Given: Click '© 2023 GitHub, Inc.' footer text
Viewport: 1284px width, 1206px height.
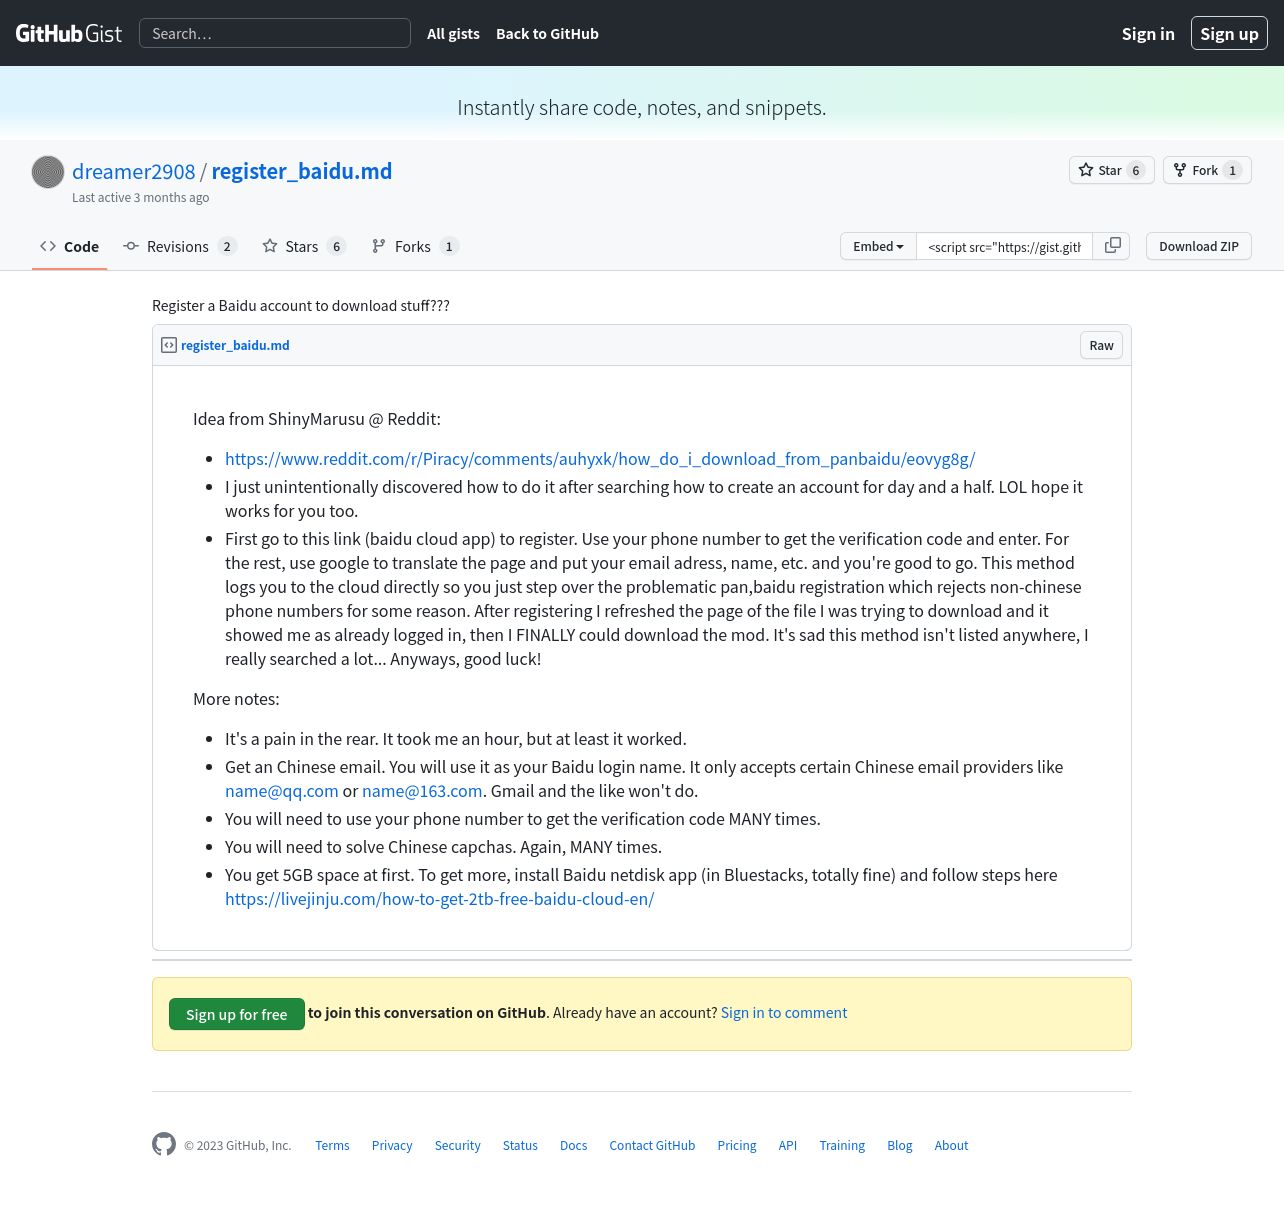Looking at the screenshot, I should 238,1145.
